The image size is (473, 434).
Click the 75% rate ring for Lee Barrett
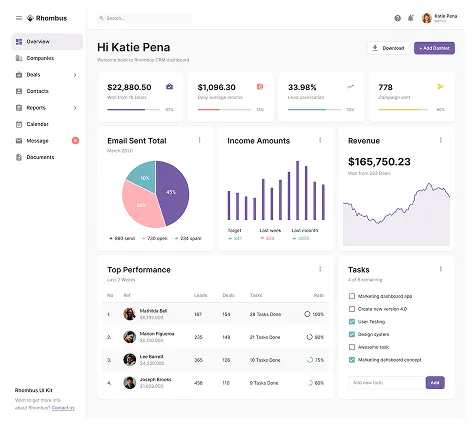coord(310,360)
